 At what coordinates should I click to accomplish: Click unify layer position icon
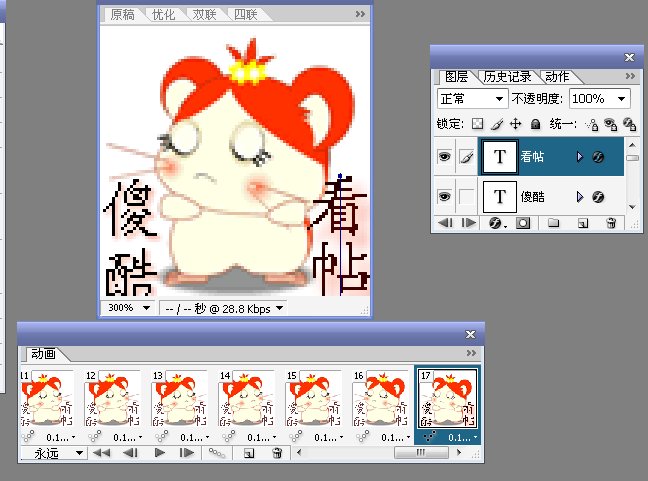(x=592, y=124)
